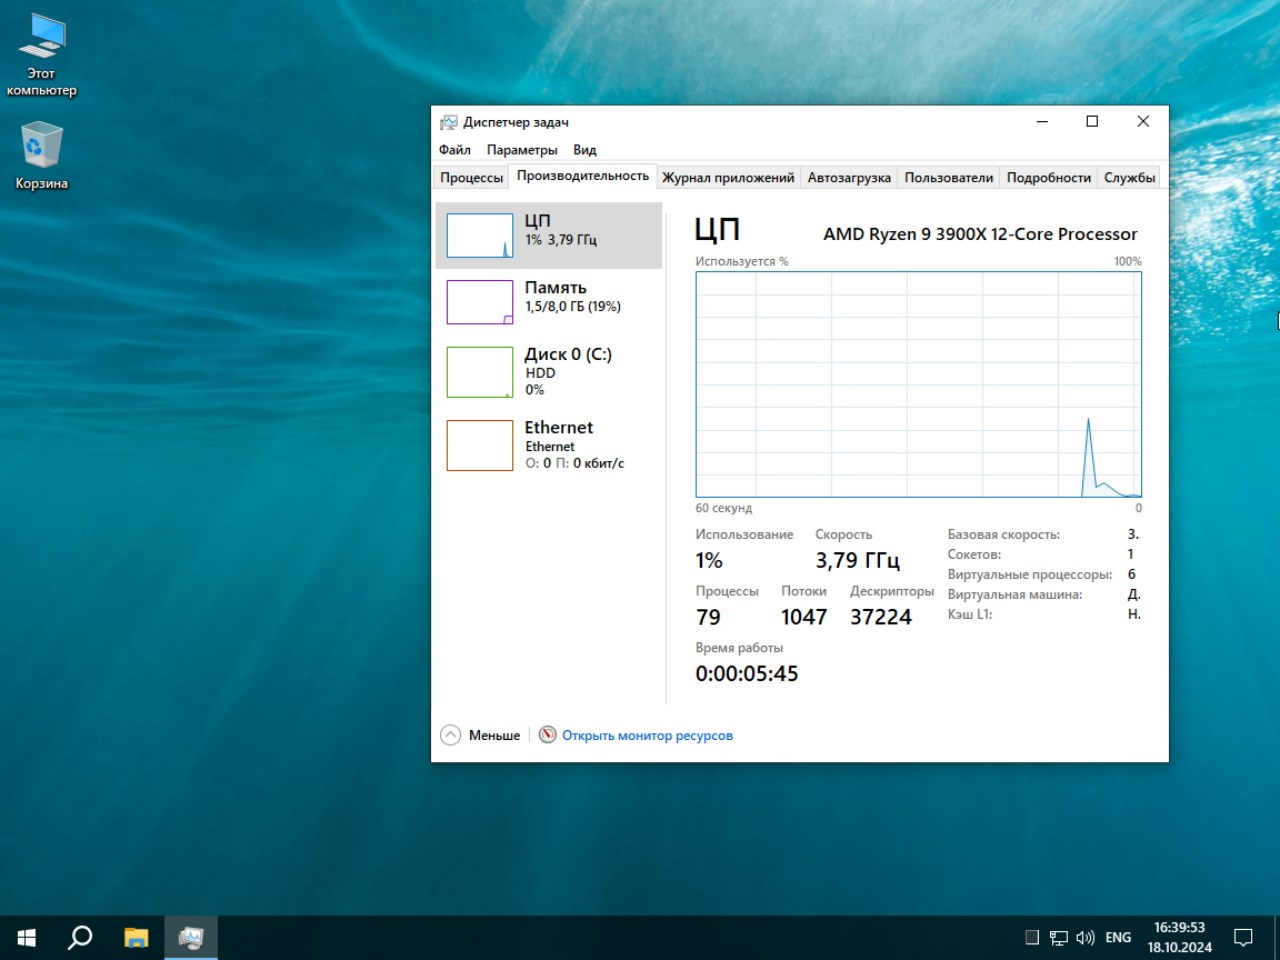Open the Windows Start menu
Screen dimensions: 1280x960
coord(27,937)
